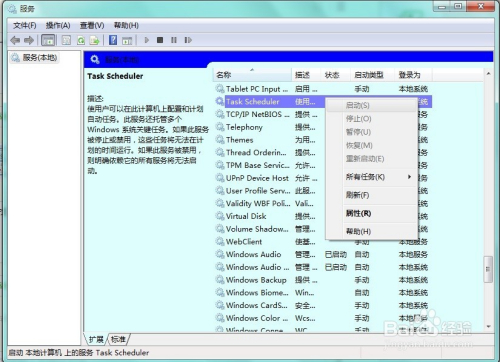Screen dimensions: 500x362
Task: Sort by the 状态 column header
Action: (336, 75)
